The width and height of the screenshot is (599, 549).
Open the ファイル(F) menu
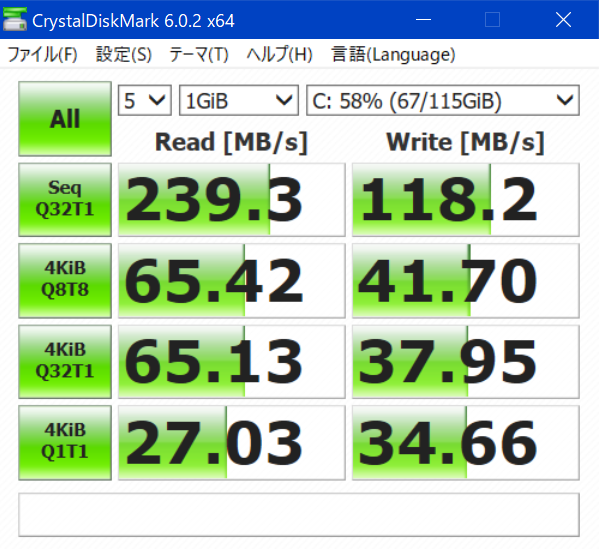[x=42, y=54]
